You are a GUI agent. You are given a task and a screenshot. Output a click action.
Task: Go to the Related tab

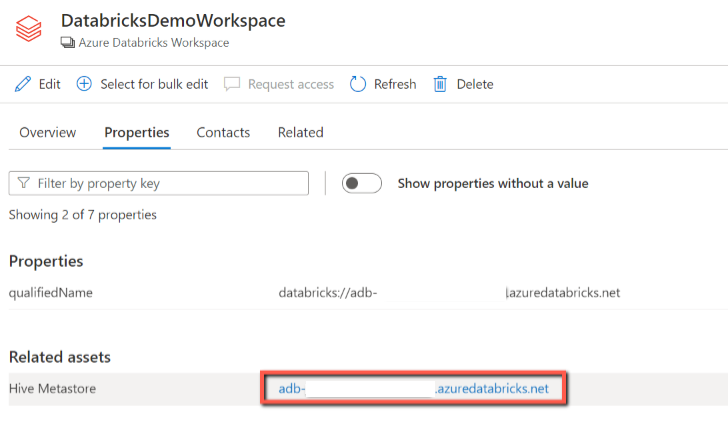click(x=300, y=132)
